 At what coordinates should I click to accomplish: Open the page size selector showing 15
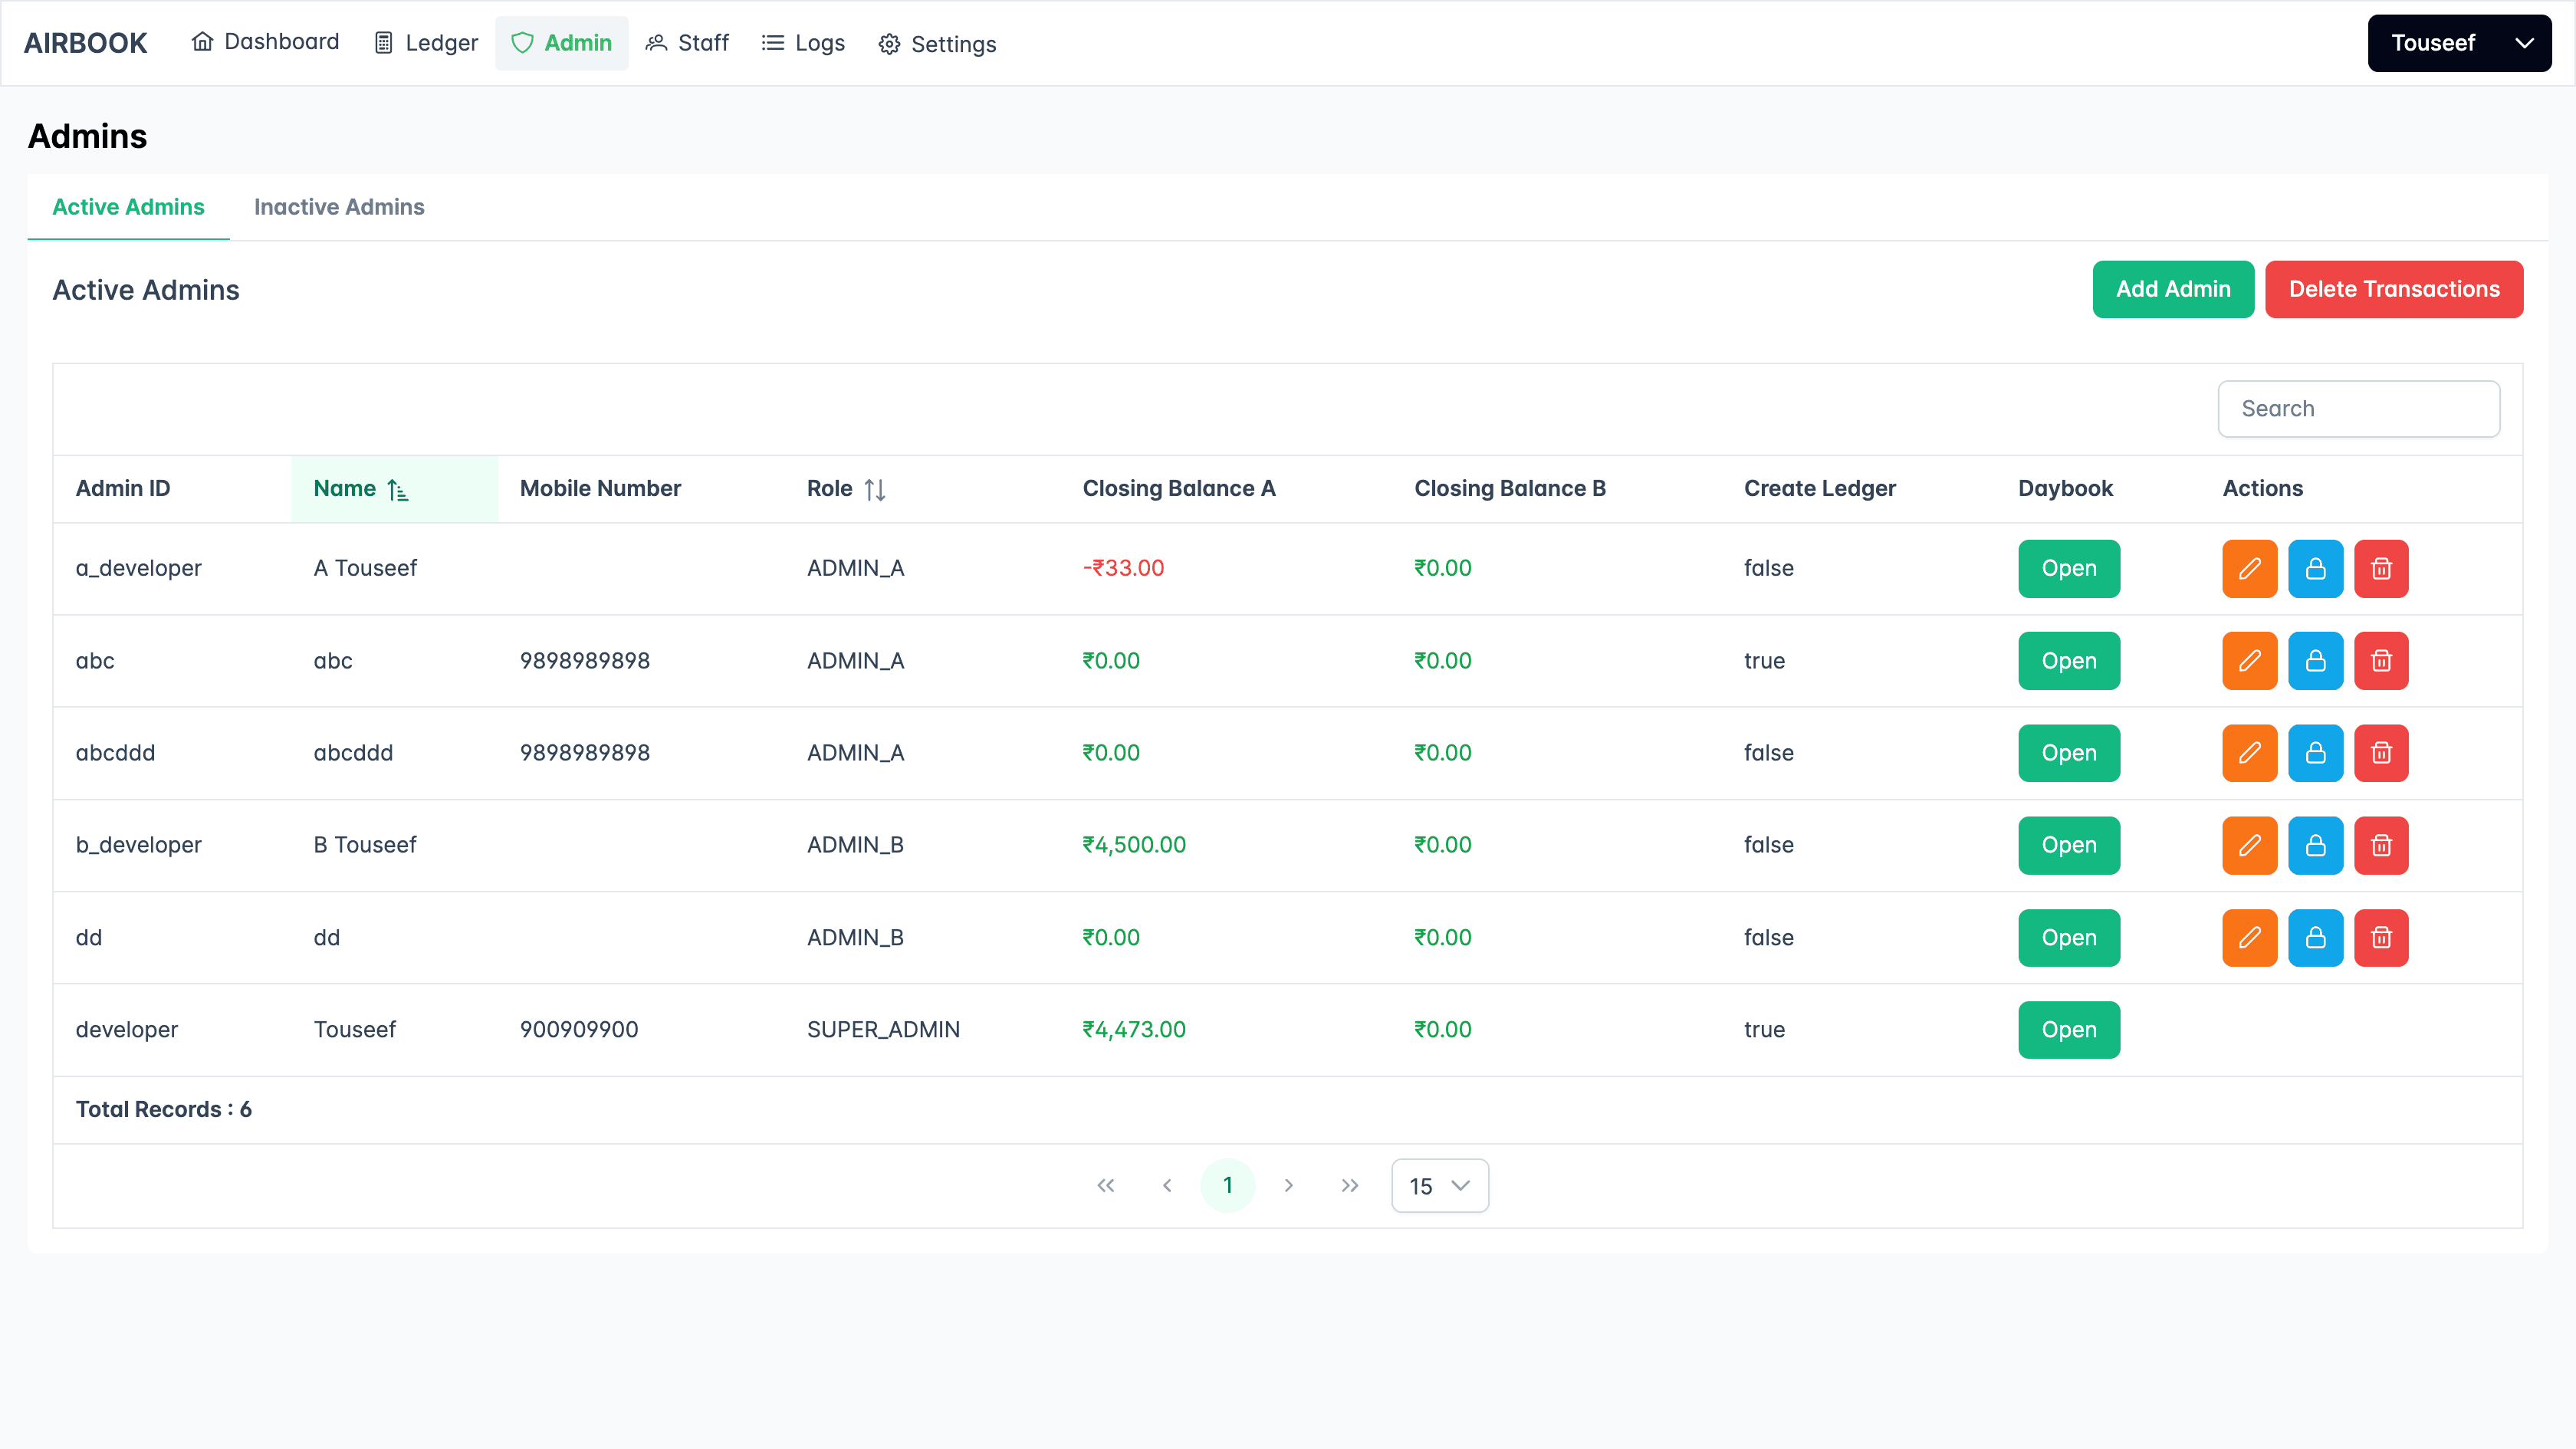(x=1439, y=1185)
